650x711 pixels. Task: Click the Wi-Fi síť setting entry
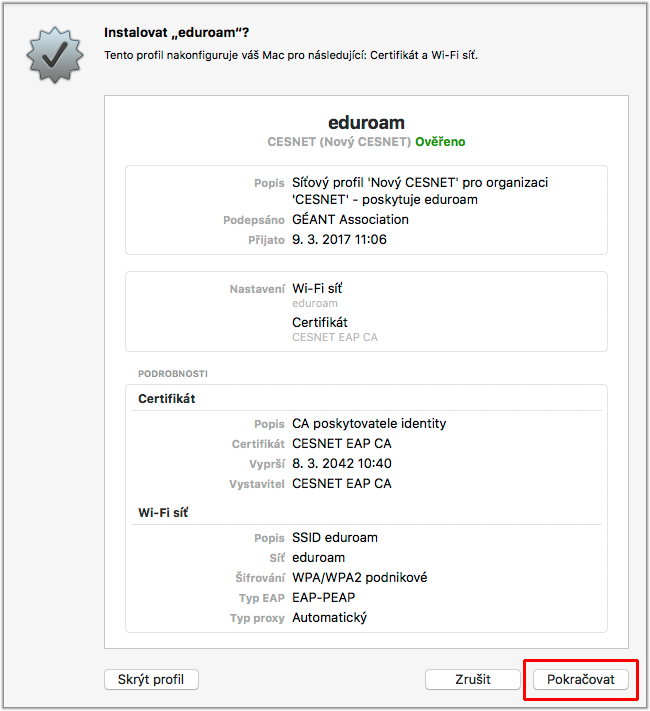(x=317, y=288)
